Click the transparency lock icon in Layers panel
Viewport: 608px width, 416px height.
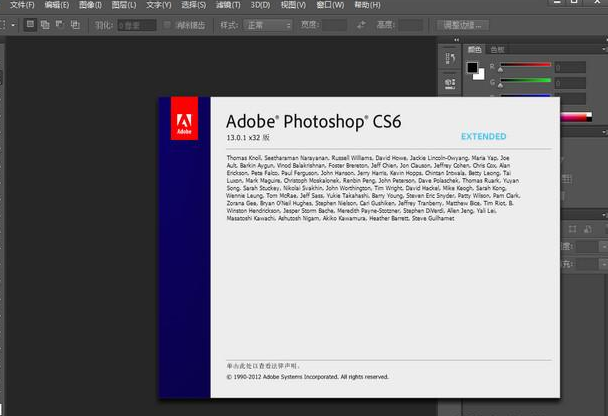[x=572, y=229]
